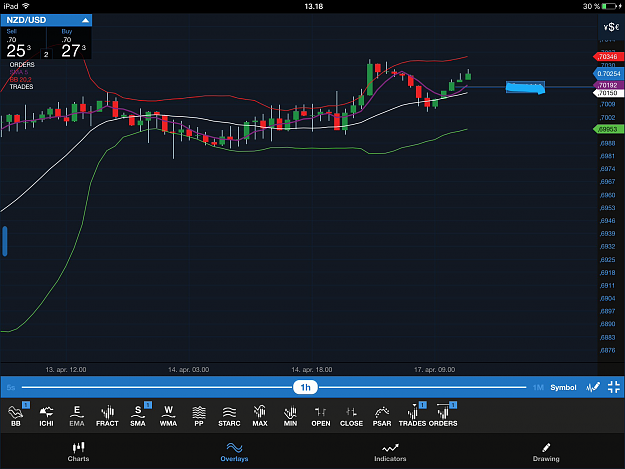Screen dimensions: 625x469
Task: Open the Charts tab
Action: (x=78, y=451)
